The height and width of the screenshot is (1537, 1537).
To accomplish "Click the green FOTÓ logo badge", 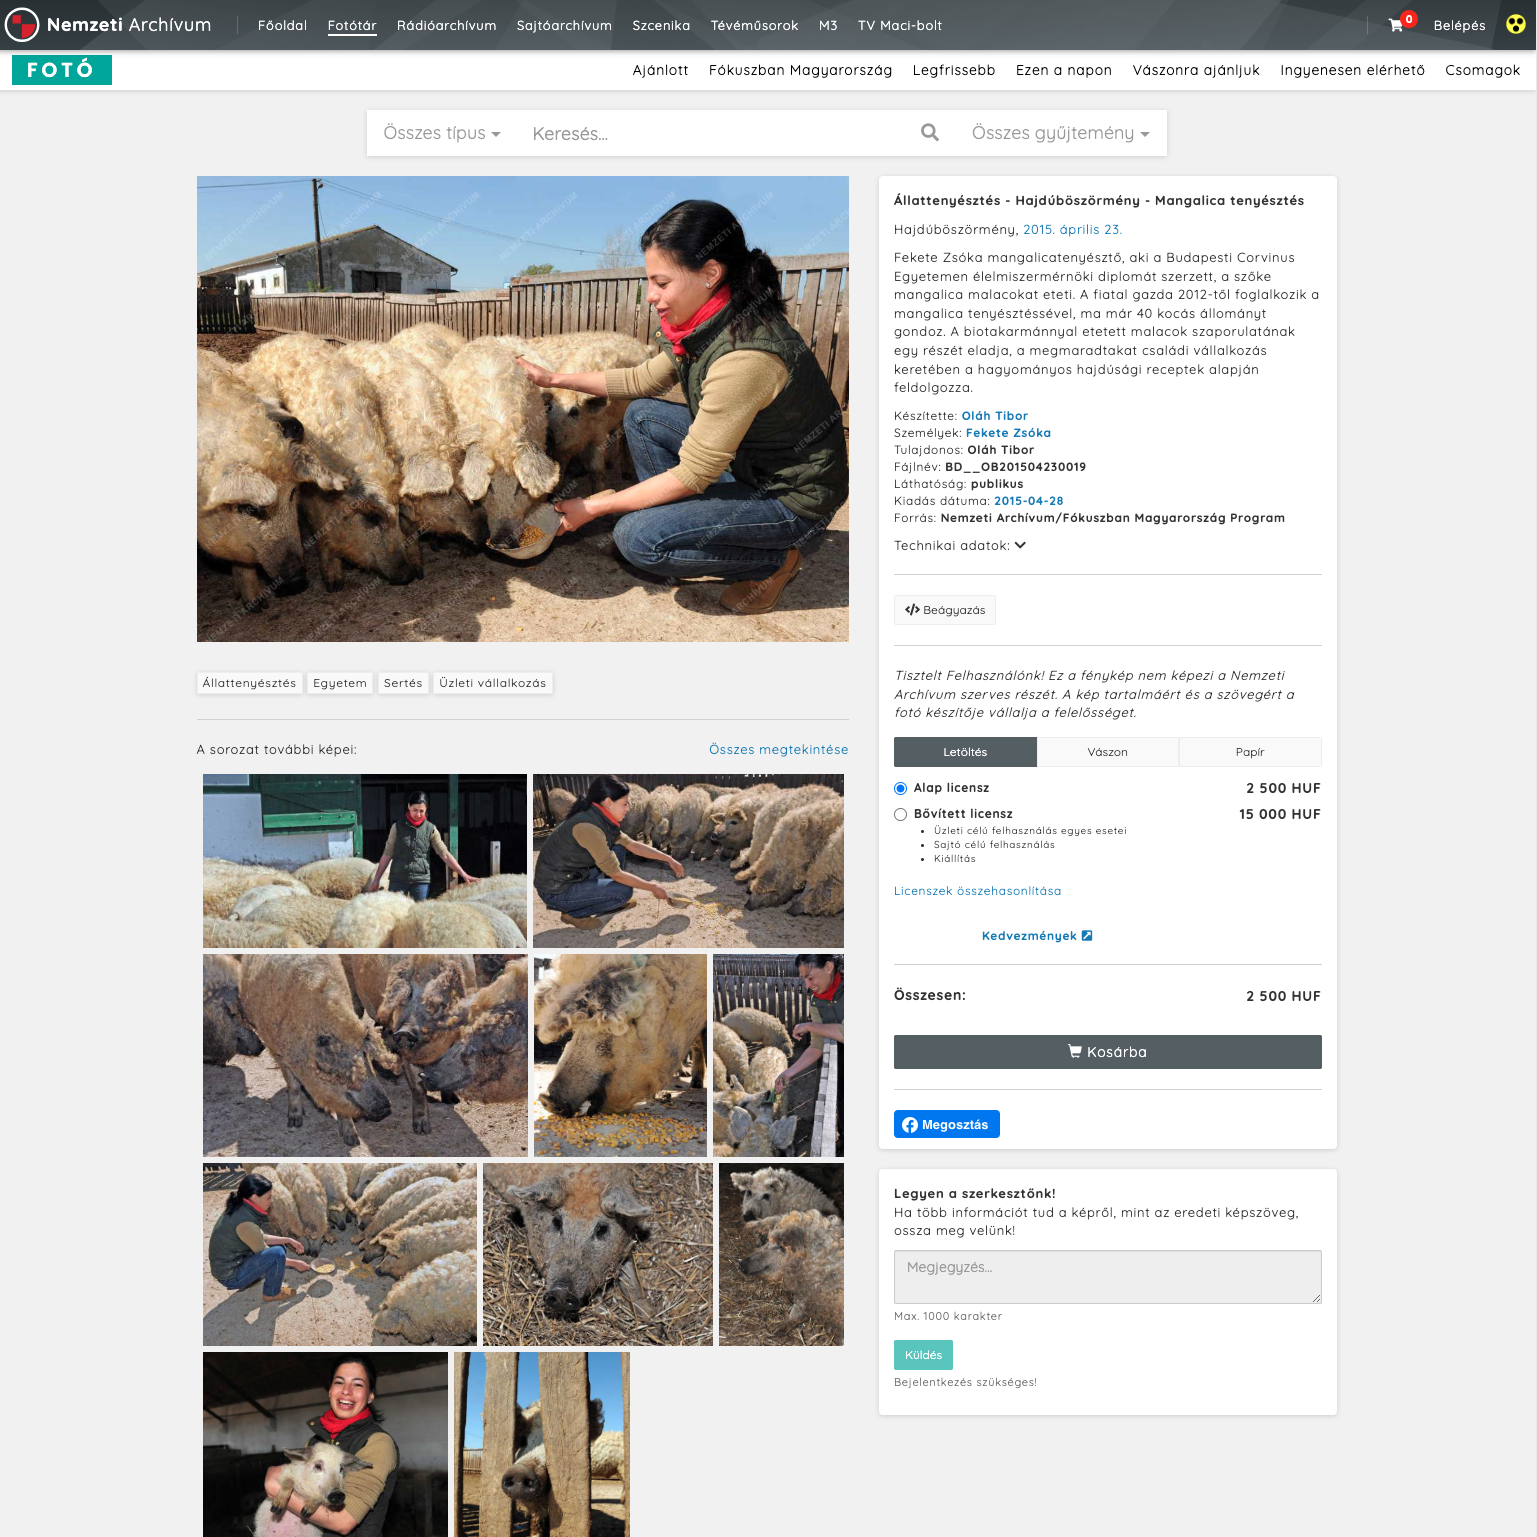I will (62, 70).
